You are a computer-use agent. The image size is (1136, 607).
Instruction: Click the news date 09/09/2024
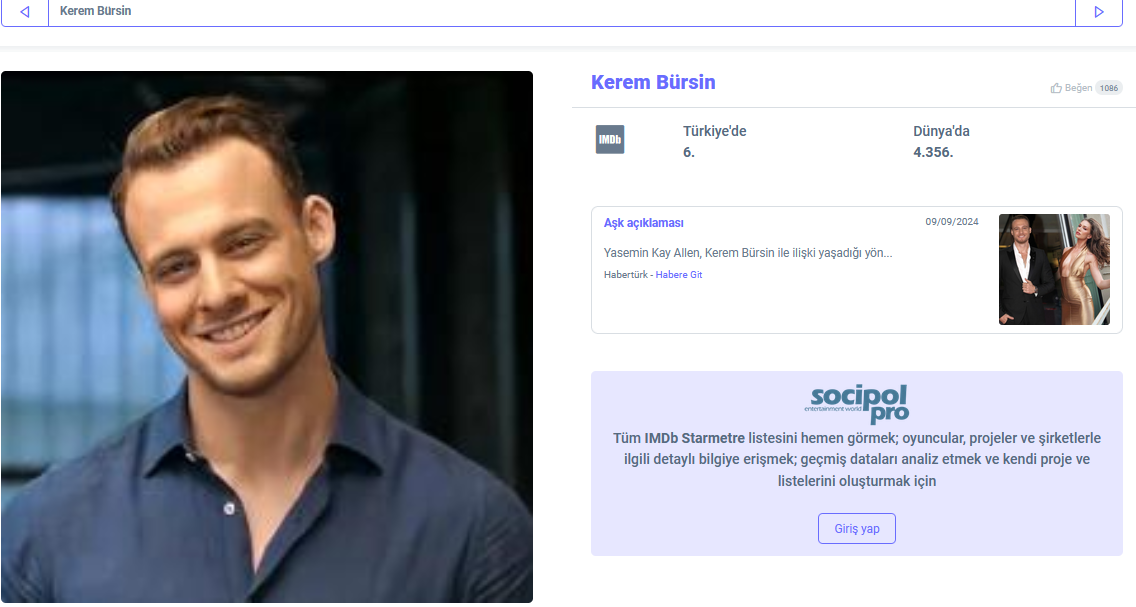(x=952, y=222)
